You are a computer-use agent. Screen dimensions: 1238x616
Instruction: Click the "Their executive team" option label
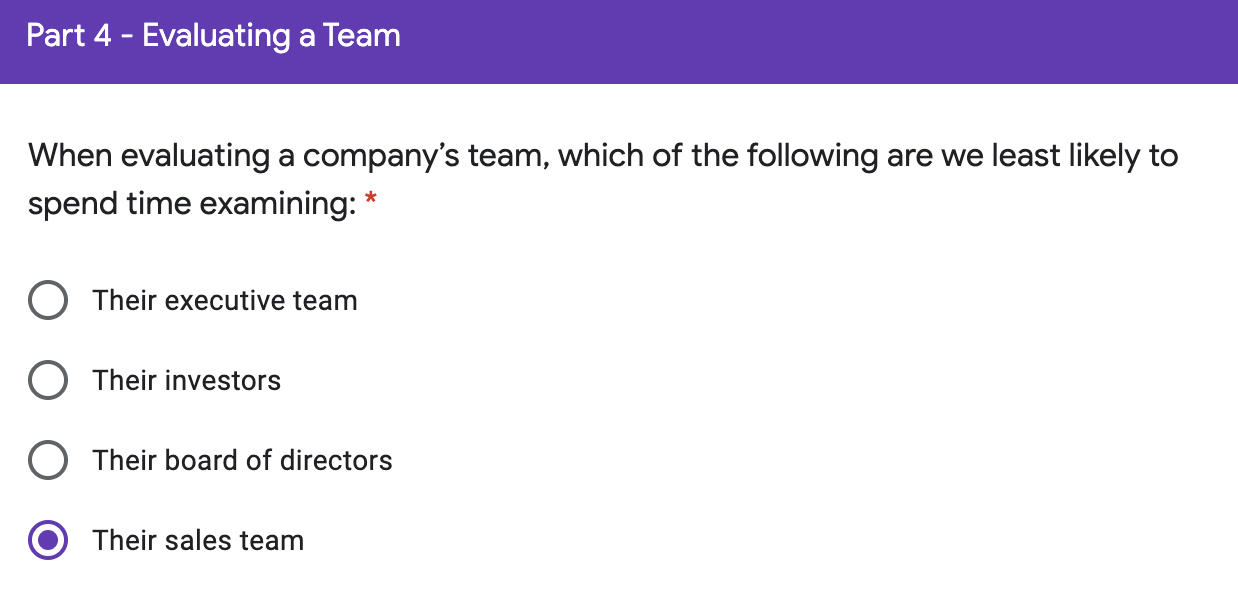[x=225, y=301]
